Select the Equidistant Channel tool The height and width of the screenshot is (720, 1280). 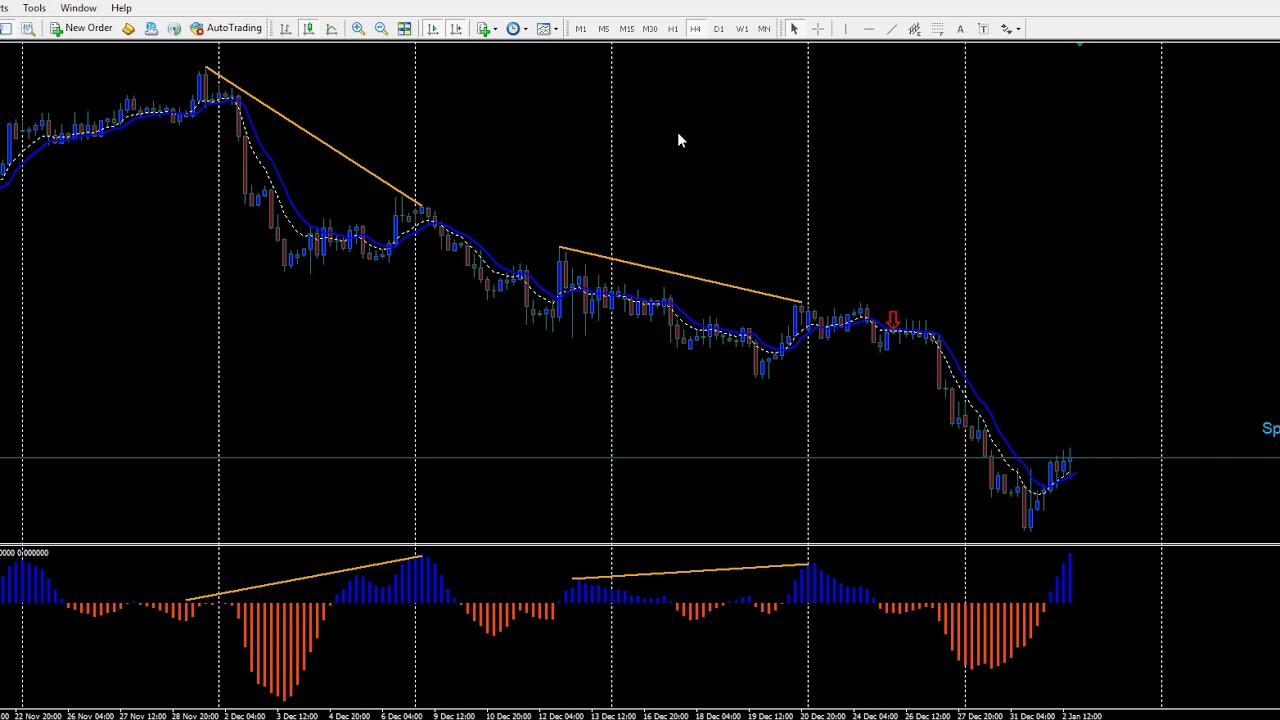pos(914,28)
